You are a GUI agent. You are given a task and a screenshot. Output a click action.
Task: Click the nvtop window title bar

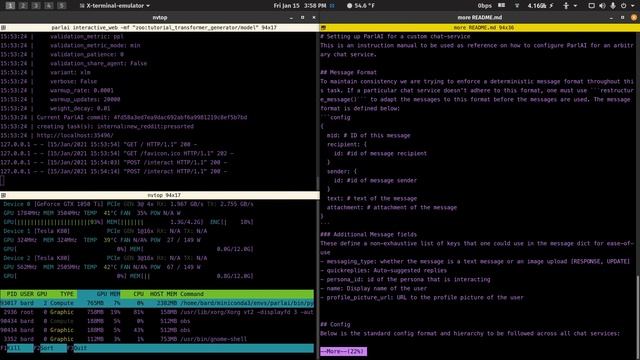[x=160, y=18]
